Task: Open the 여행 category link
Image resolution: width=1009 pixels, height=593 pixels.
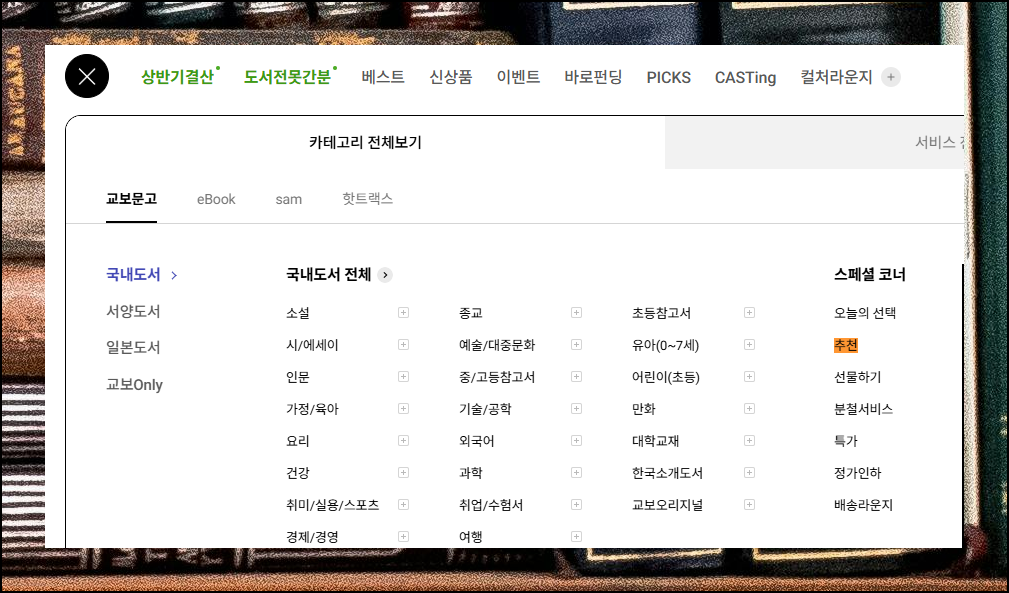Action: [x=470, y=537]
